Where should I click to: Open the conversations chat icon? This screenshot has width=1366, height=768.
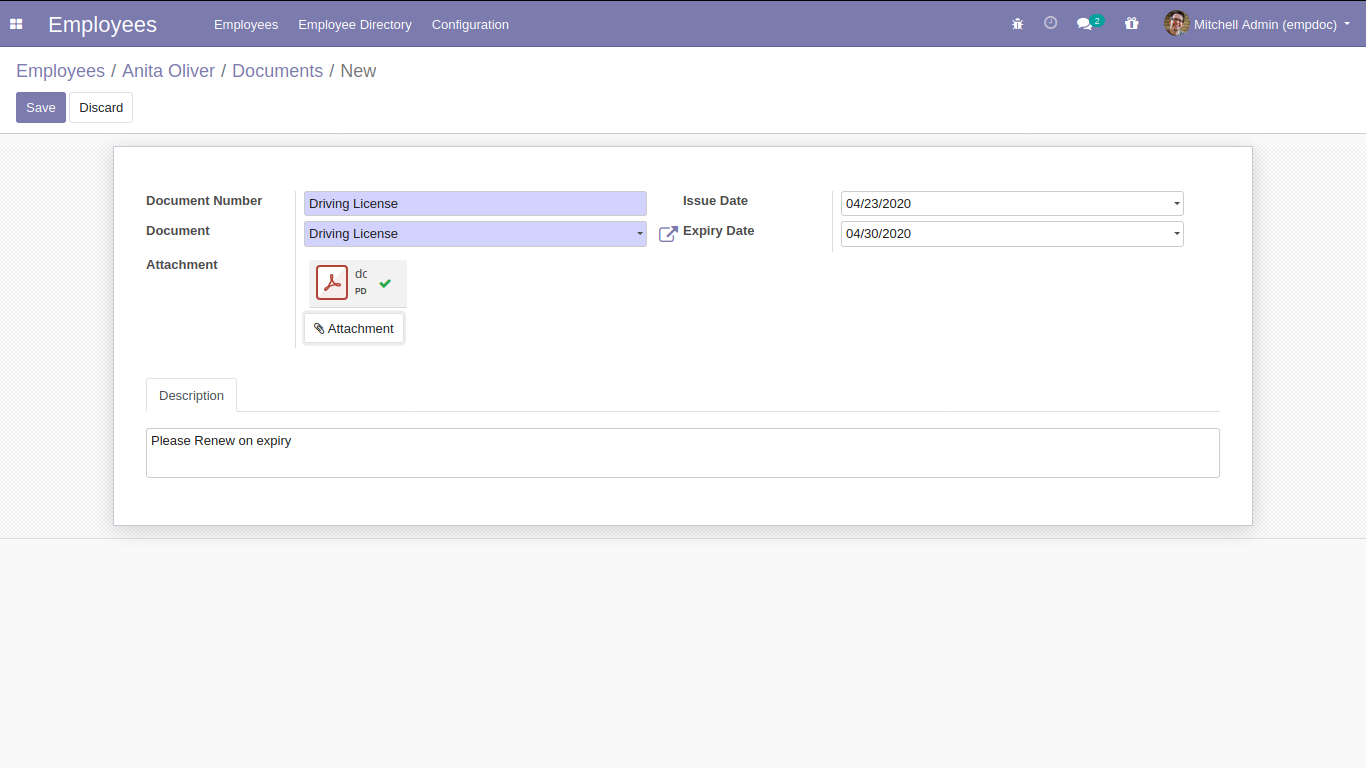pos(1084,24)
